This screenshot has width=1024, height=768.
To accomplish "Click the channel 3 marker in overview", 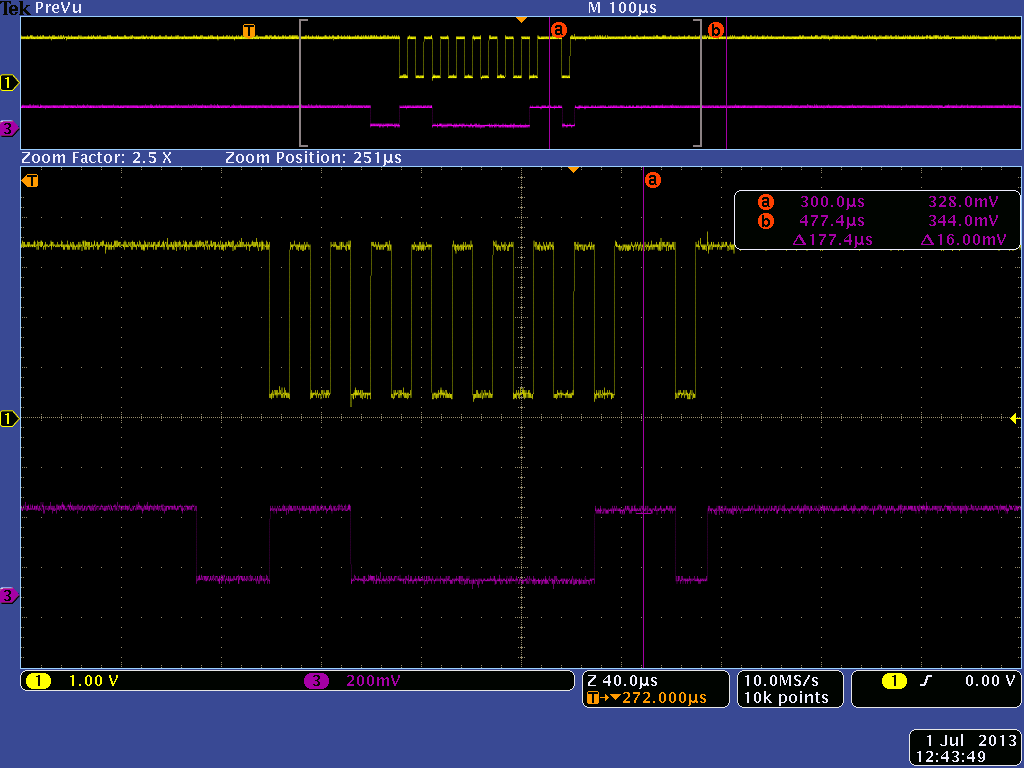I will point(9,129).
